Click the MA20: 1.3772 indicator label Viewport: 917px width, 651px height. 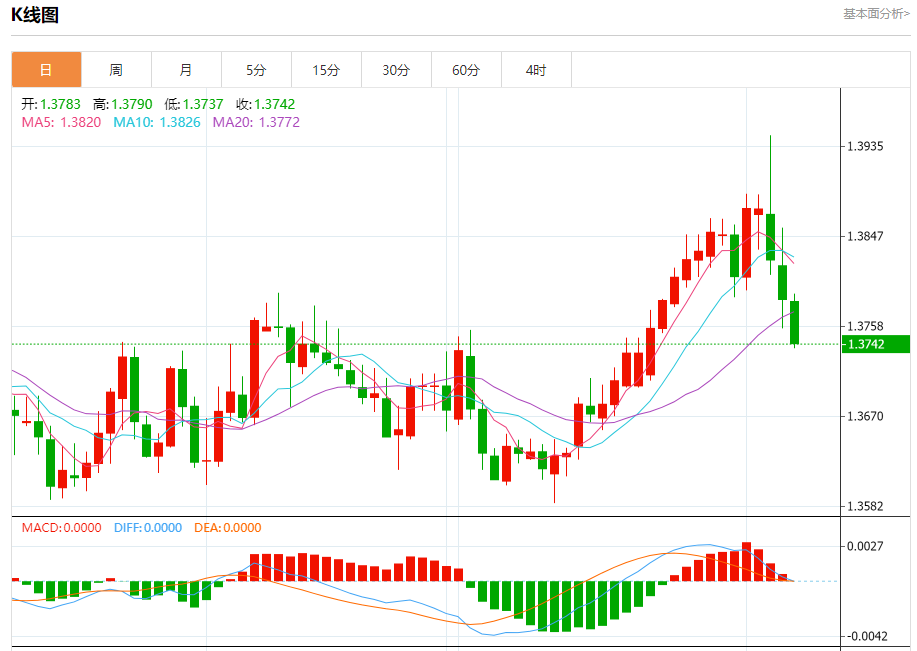[256, 122]
